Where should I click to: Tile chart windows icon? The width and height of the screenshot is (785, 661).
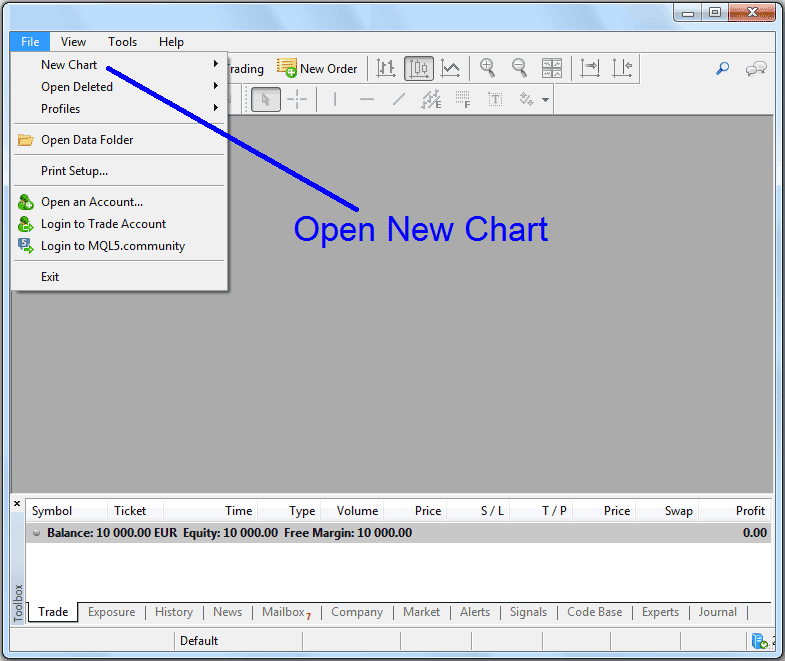552,68
